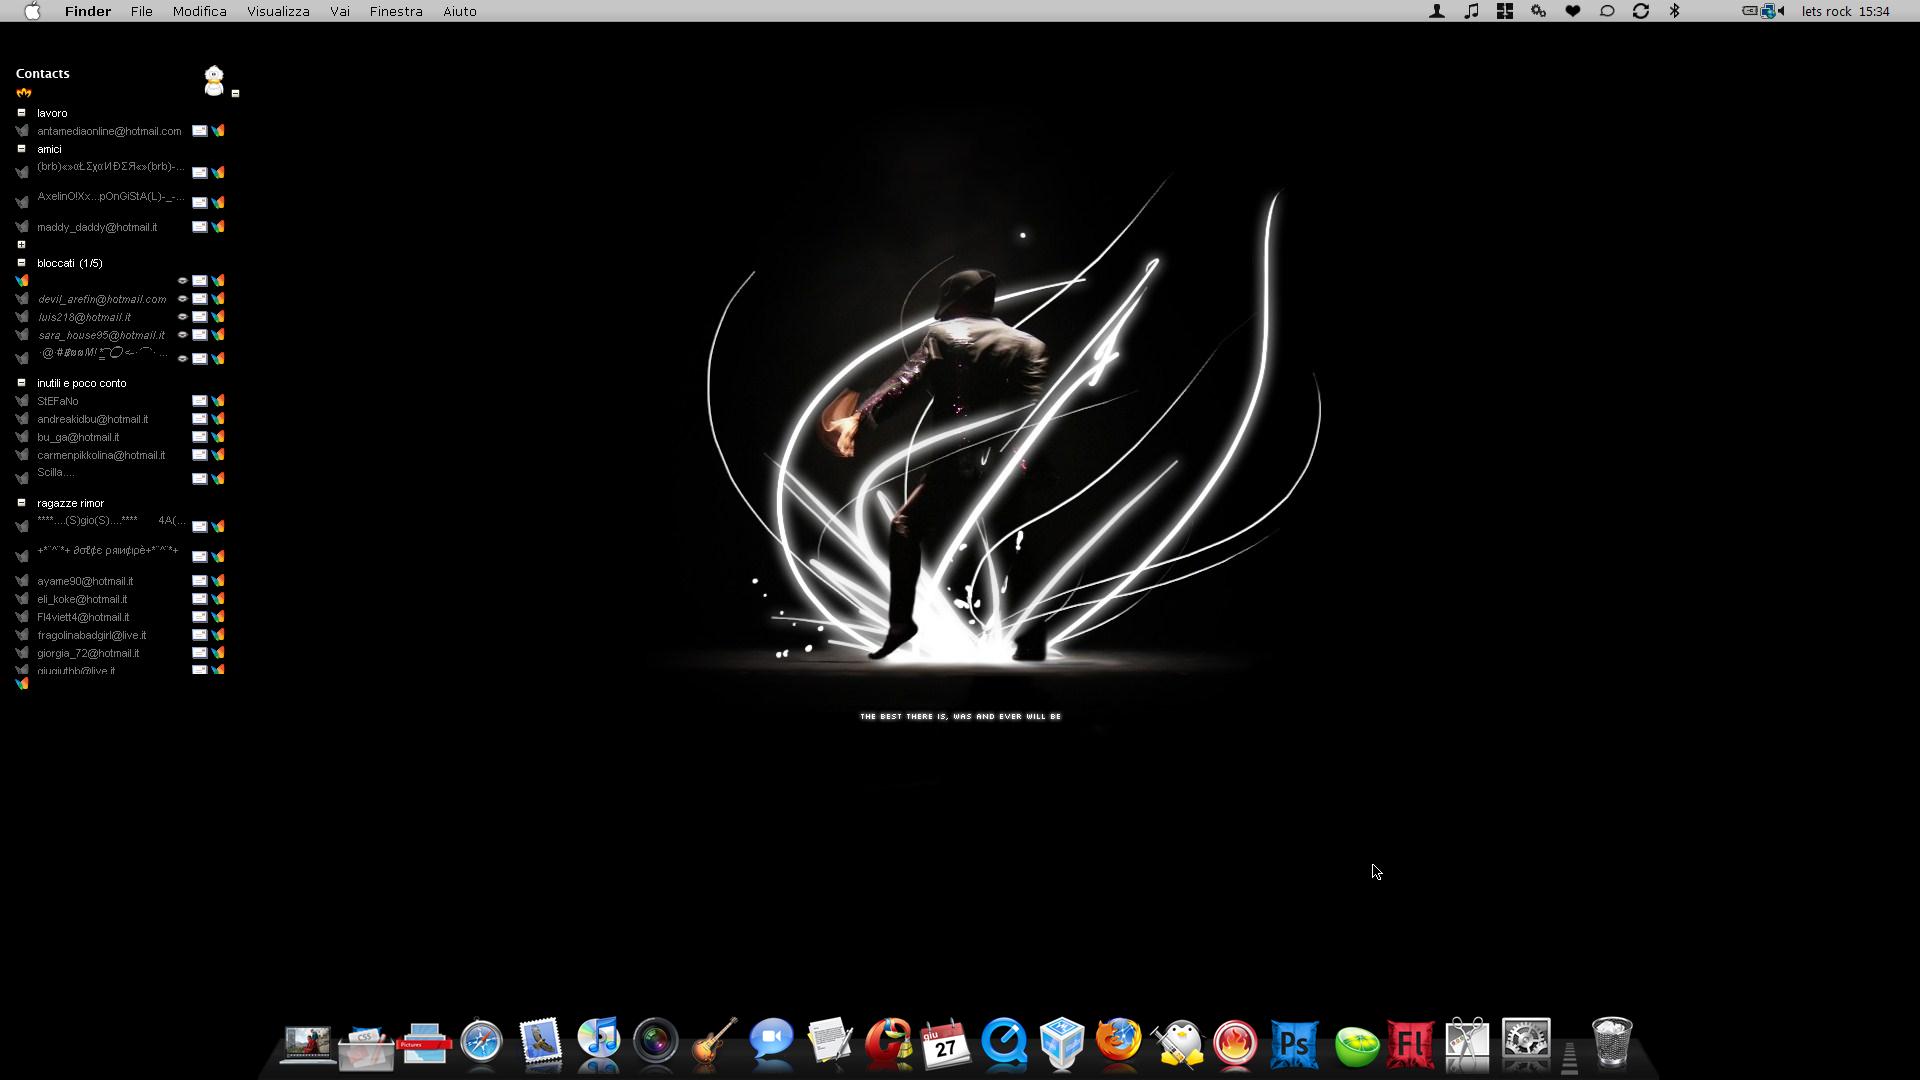1920x1080 pixels.
Task: Select contact Fl4viett4@hotmail.it
Action: coord(83,617)
